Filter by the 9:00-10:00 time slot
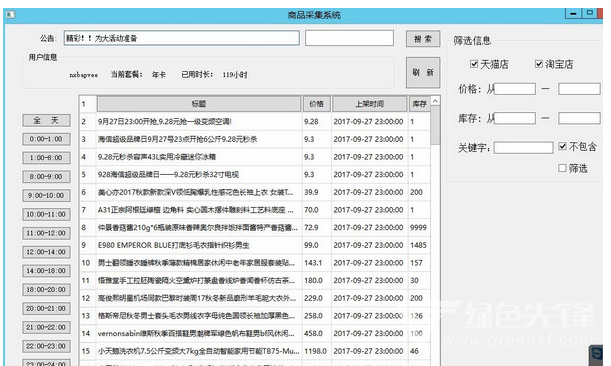The width and height of the screenshot is (611, 366). click(46, 195)
